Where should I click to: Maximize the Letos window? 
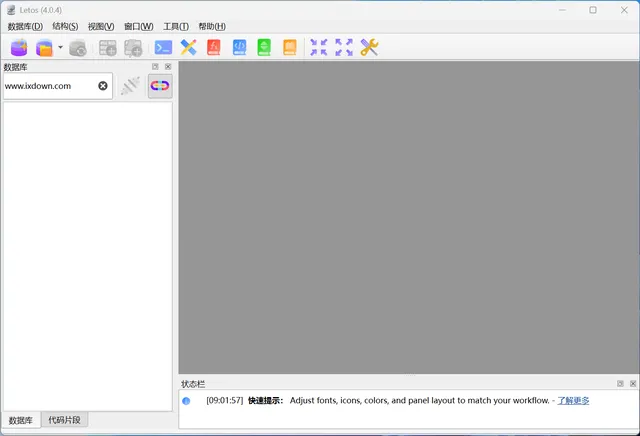coord(593,10)
